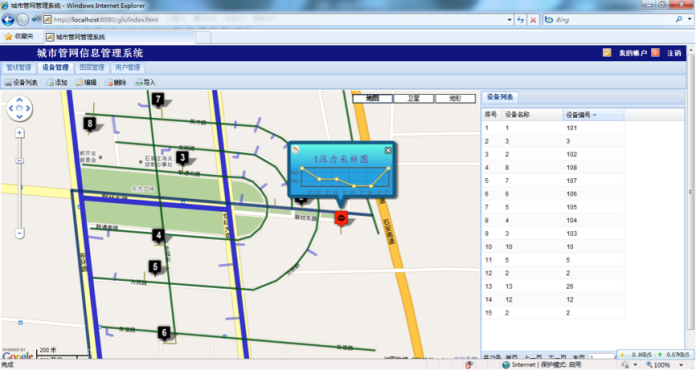The height and width of the screenshot is (370, 696).
Task: Select the 地图 map view mode
Action: [x=372, y=98]
